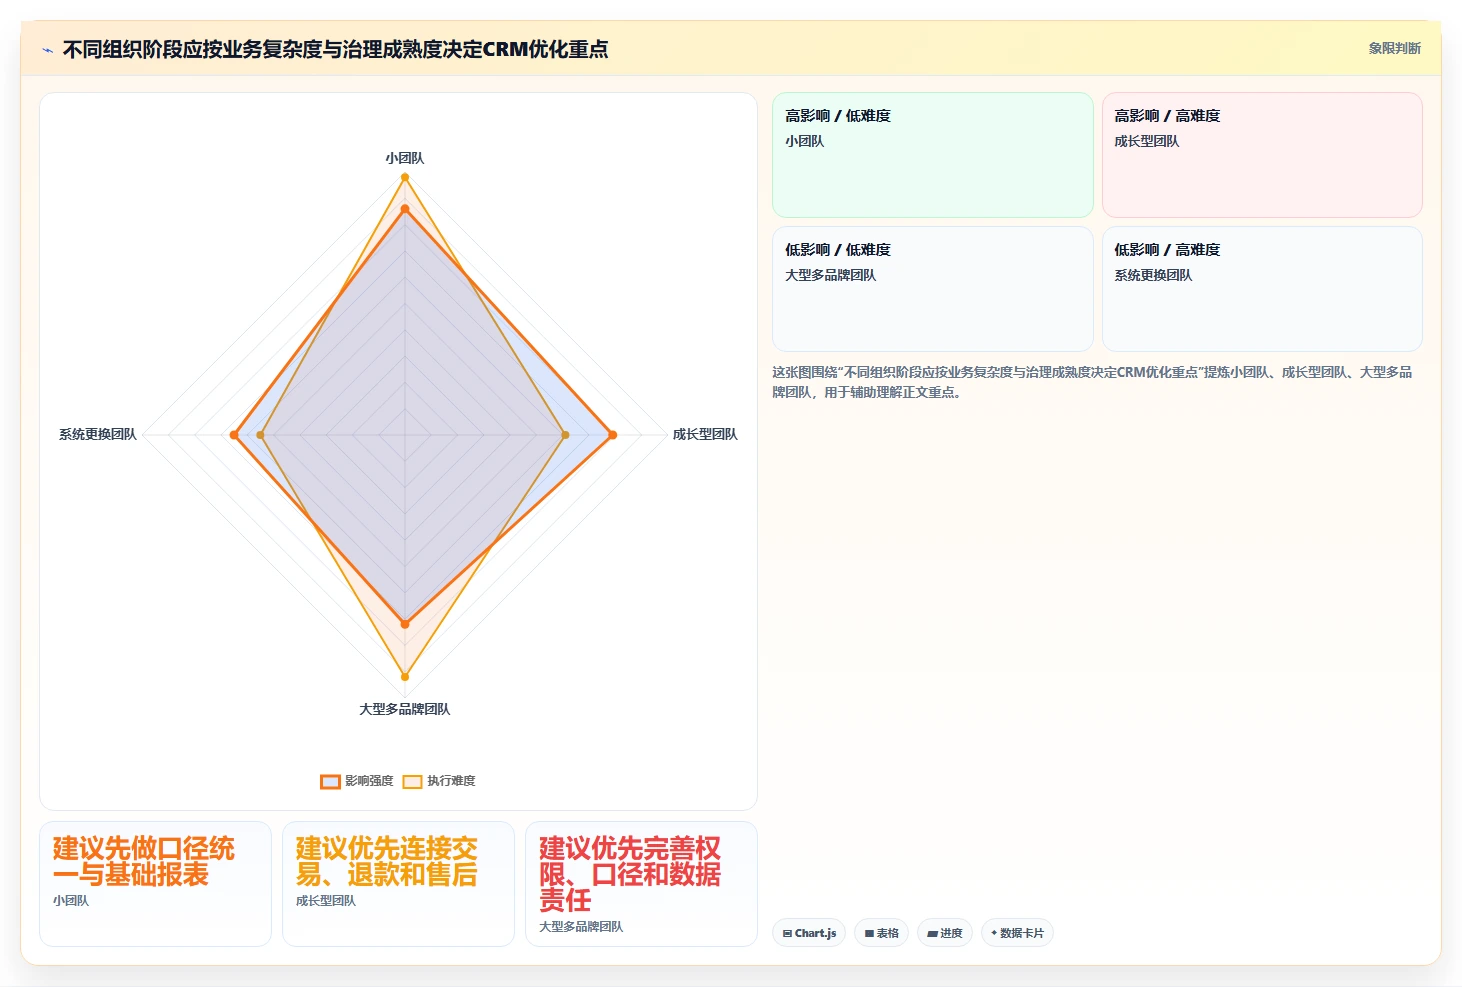Open the 建议优先完善权限、口径和数据责任 card

coord(641,884)
